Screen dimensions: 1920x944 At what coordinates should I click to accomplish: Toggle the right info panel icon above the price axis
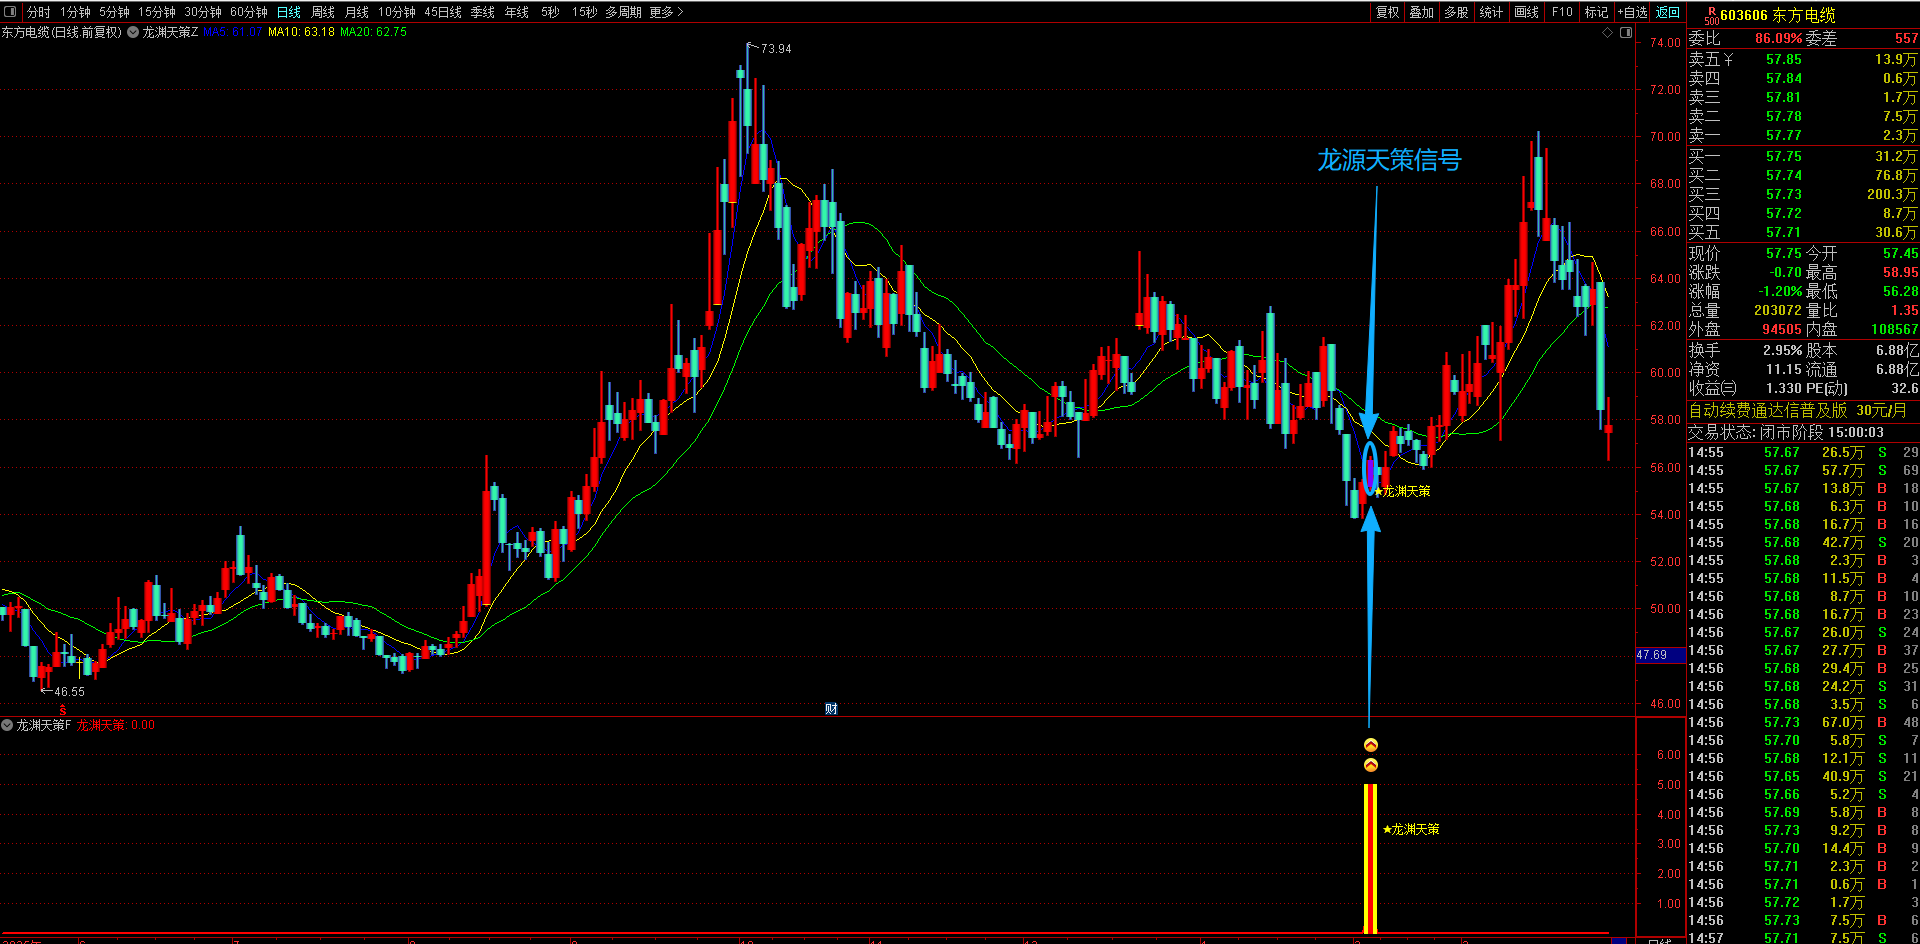(x=1626, y=33)
